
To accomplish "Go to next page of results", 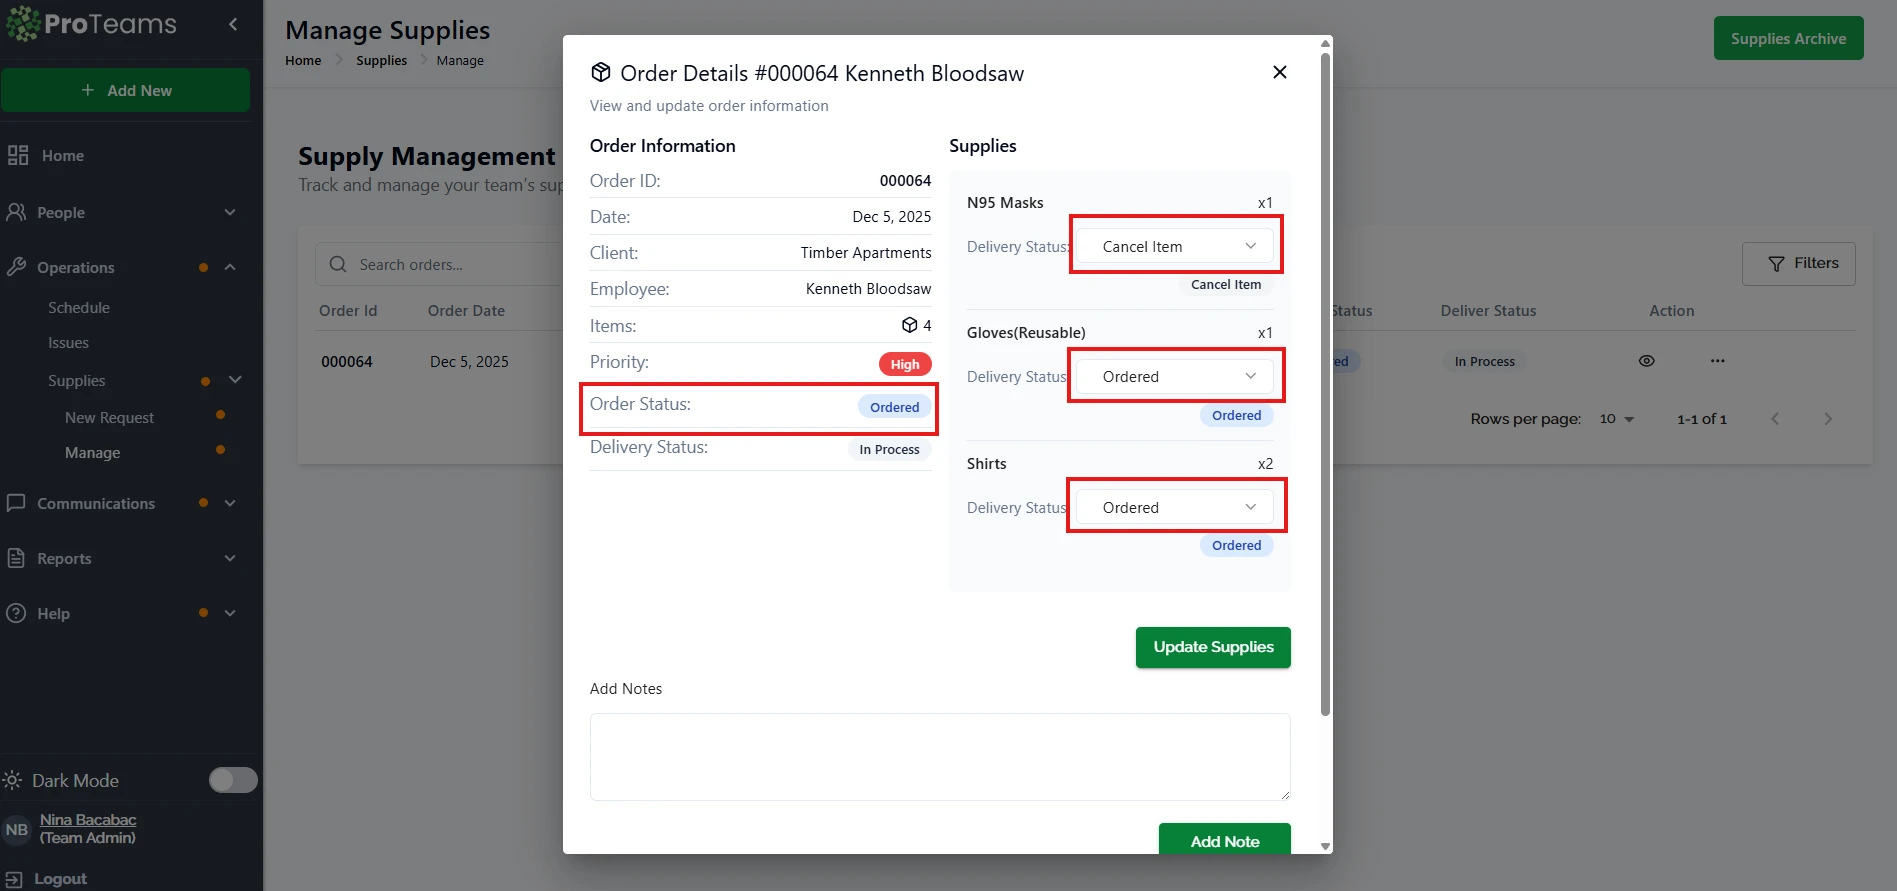I will [1827, 419].
